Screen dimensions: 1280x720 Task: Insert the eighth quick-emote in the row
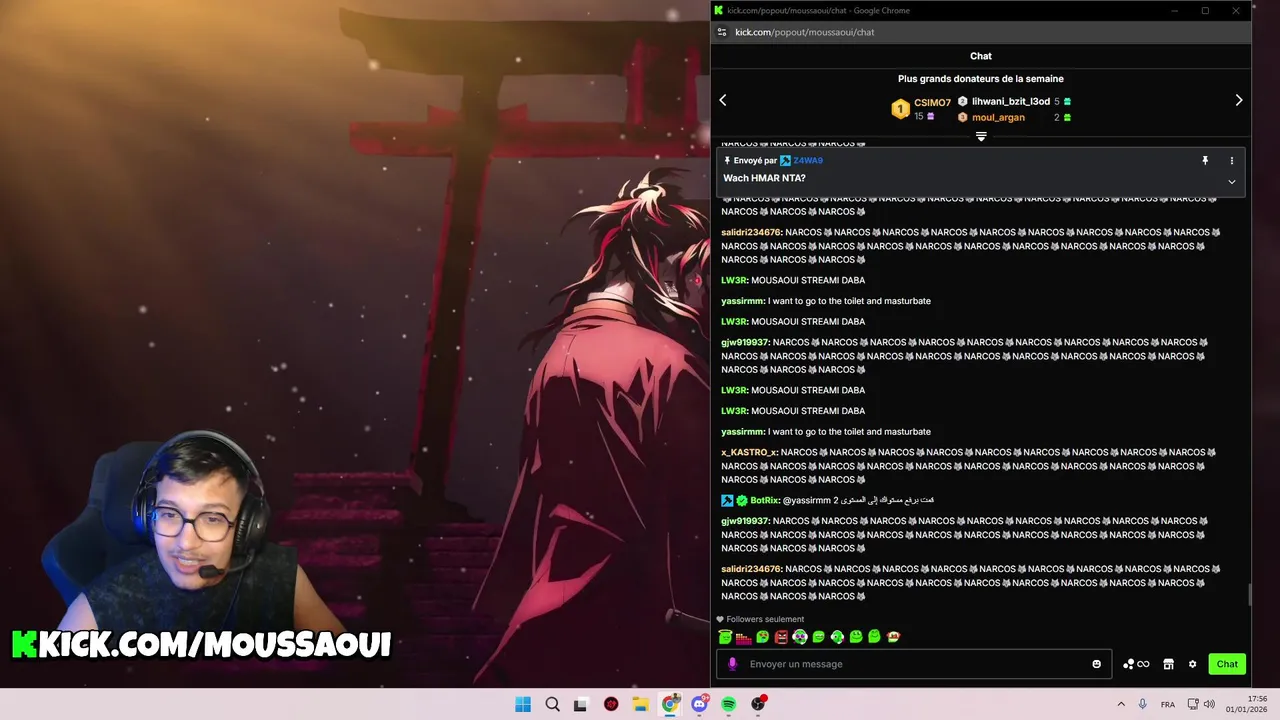coord(856,637)
